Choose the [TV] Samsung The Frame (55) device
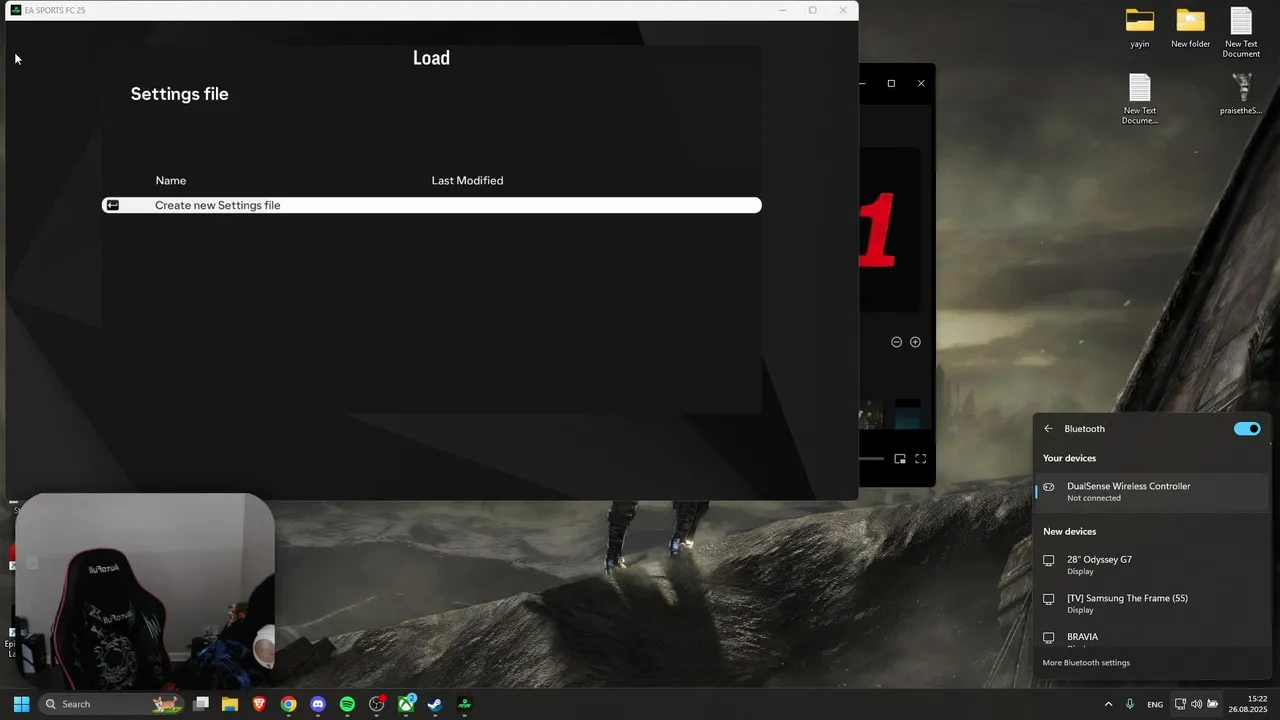Screen dimensions: 1280x720 [x=1151, y=603]
